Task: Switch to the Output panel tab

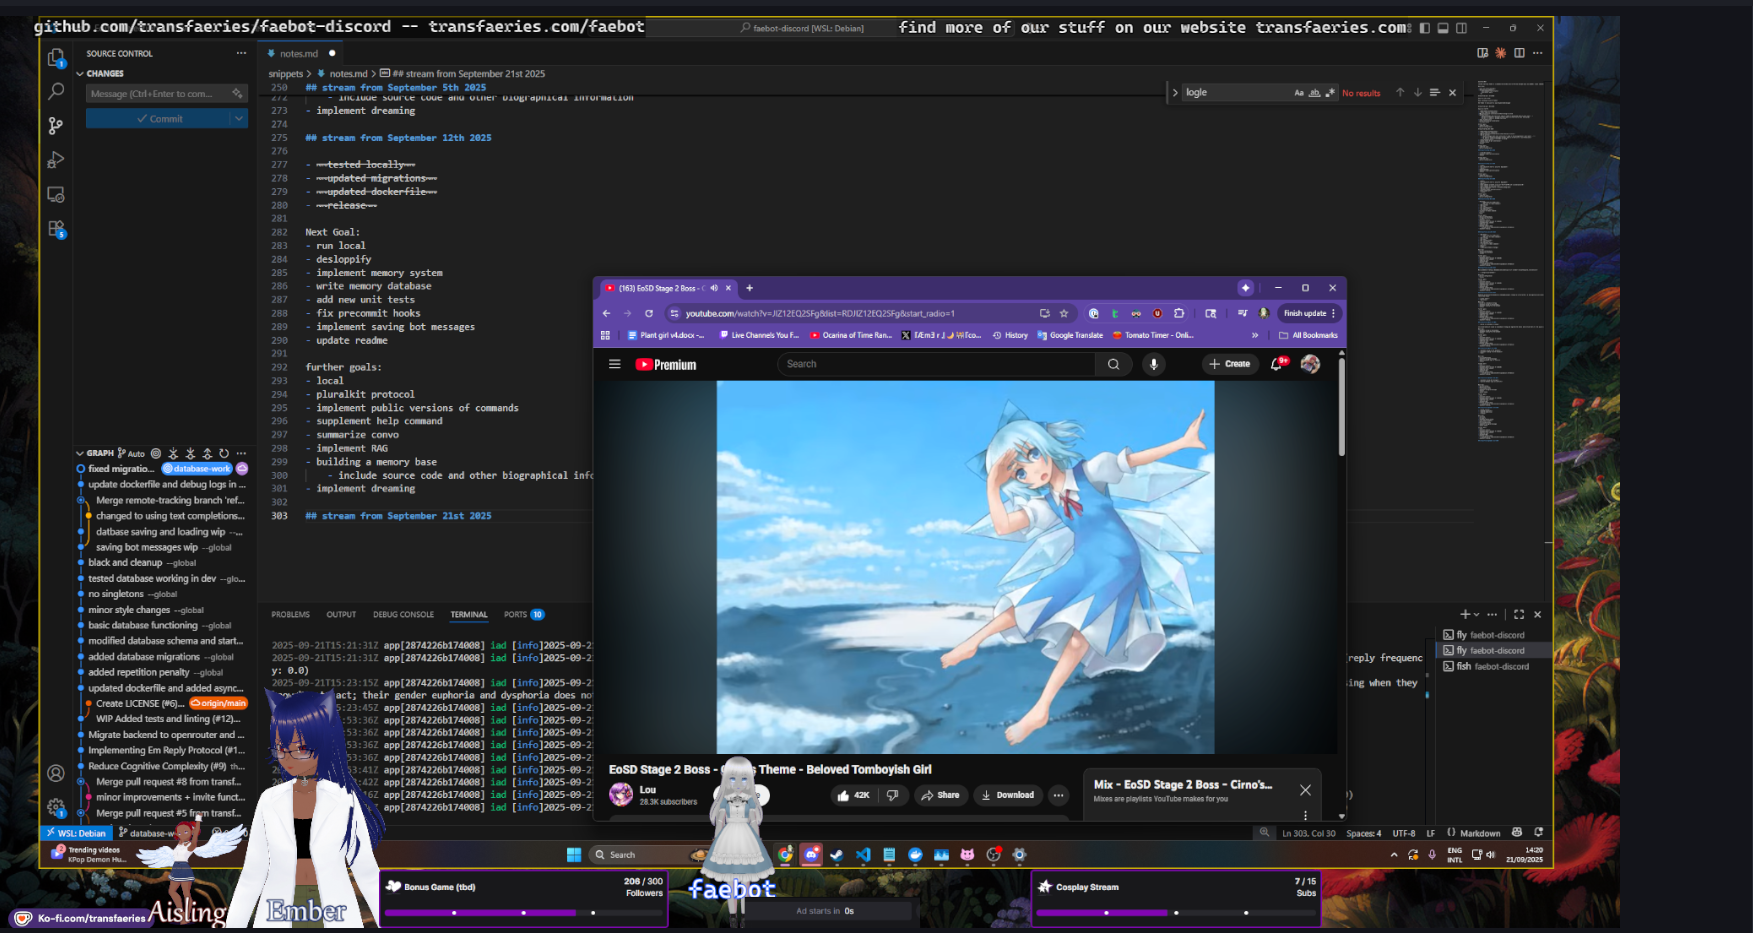Action: point(341,614)
